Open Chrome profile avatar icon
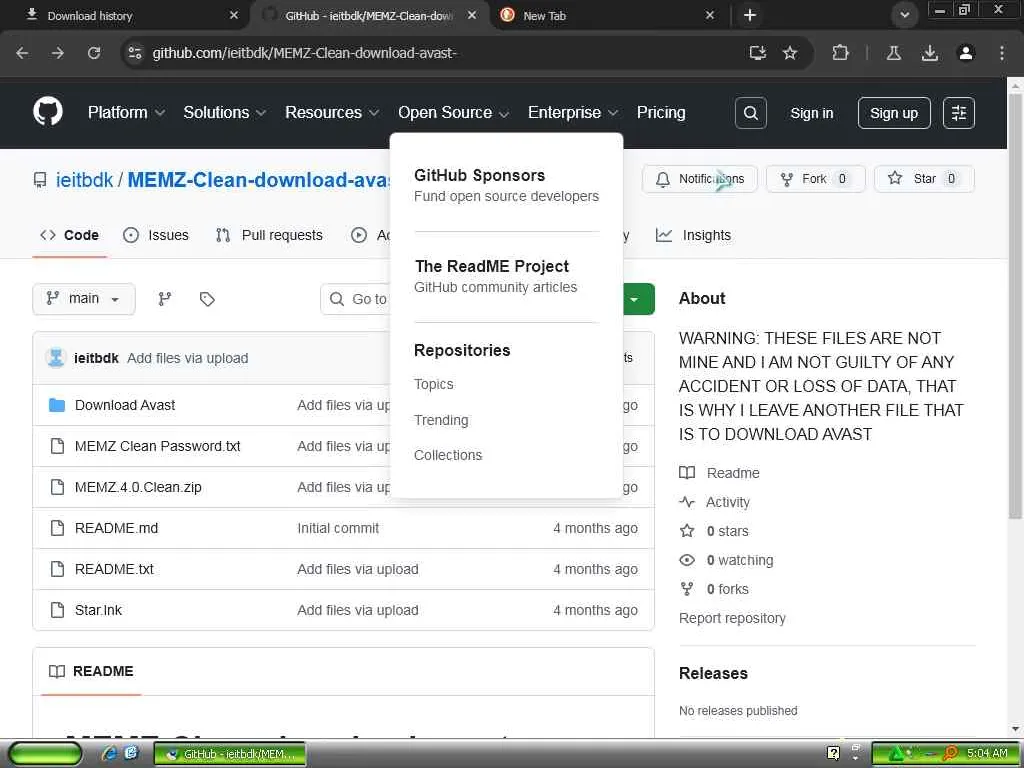 coord(965,53)
